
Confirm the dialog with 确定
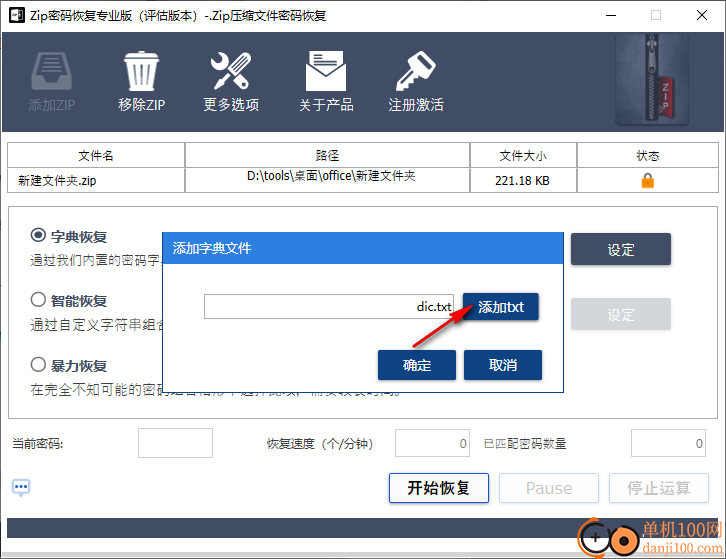tap(417, 365)
